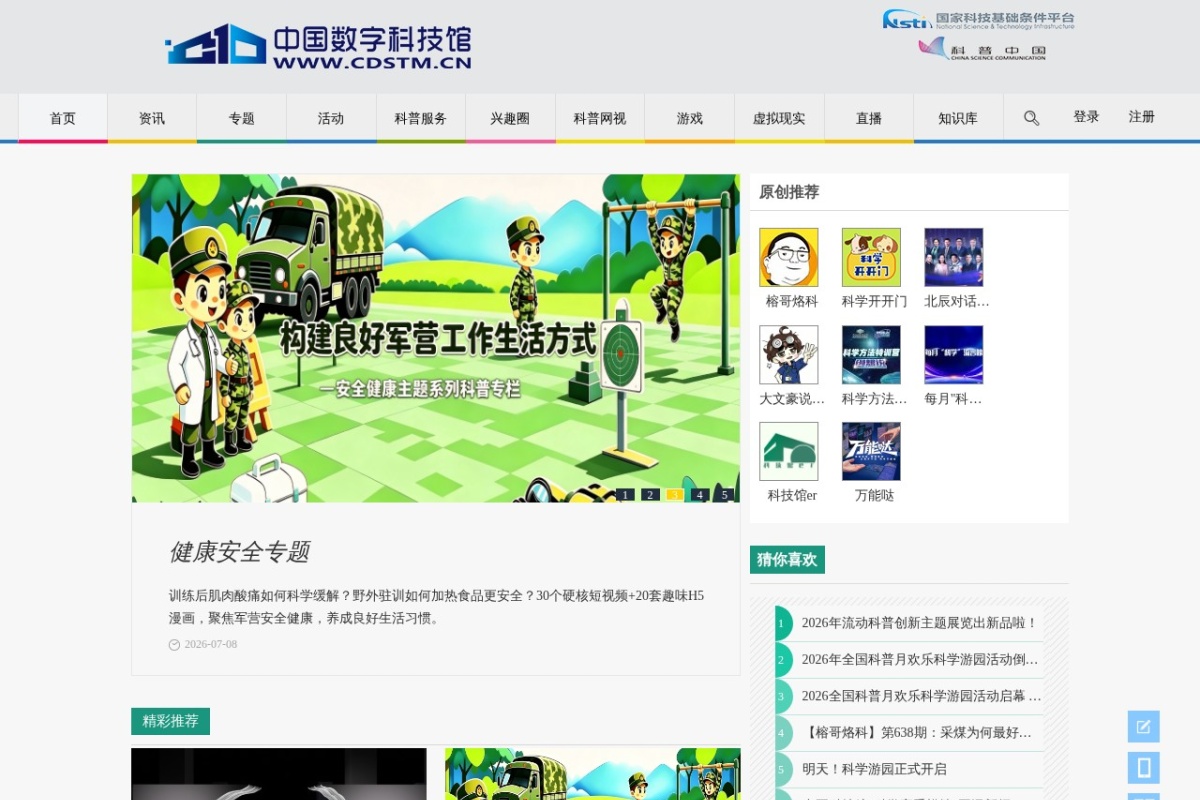Open the 【榕哥烙科】第638期 article
1200x800 pixels.
click(x=917, y=733)
